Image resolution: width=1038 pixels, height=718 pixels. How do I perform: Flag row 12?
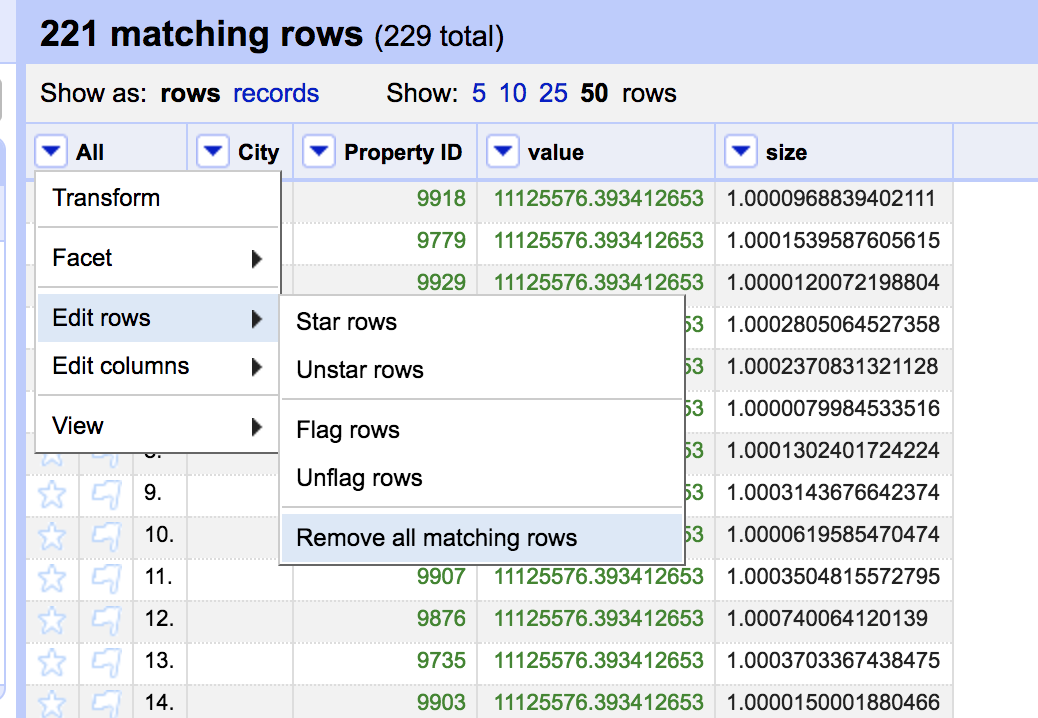pos(106,619)
